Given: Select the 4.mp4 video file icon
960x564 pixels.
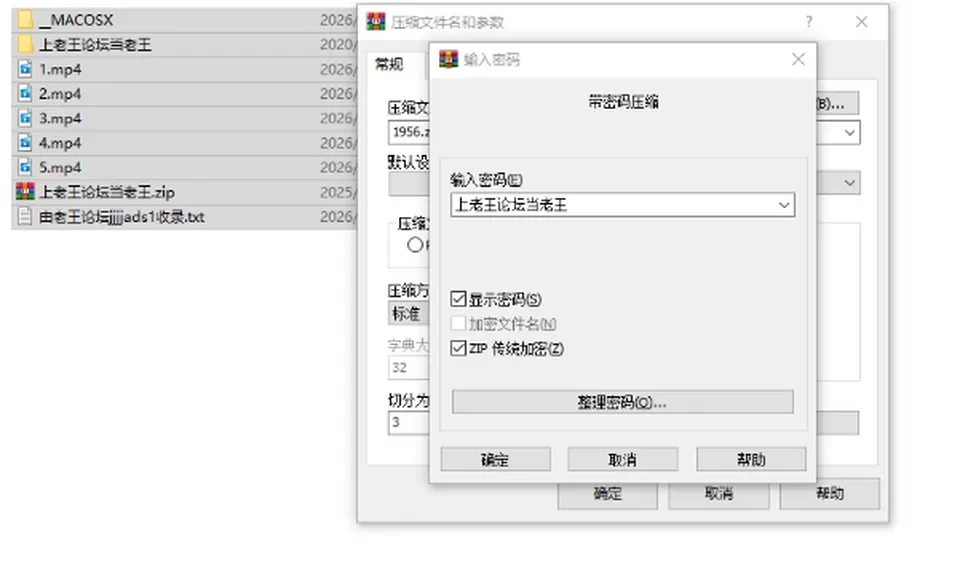Looking at the screenshot, I should (x=24, y=143).
